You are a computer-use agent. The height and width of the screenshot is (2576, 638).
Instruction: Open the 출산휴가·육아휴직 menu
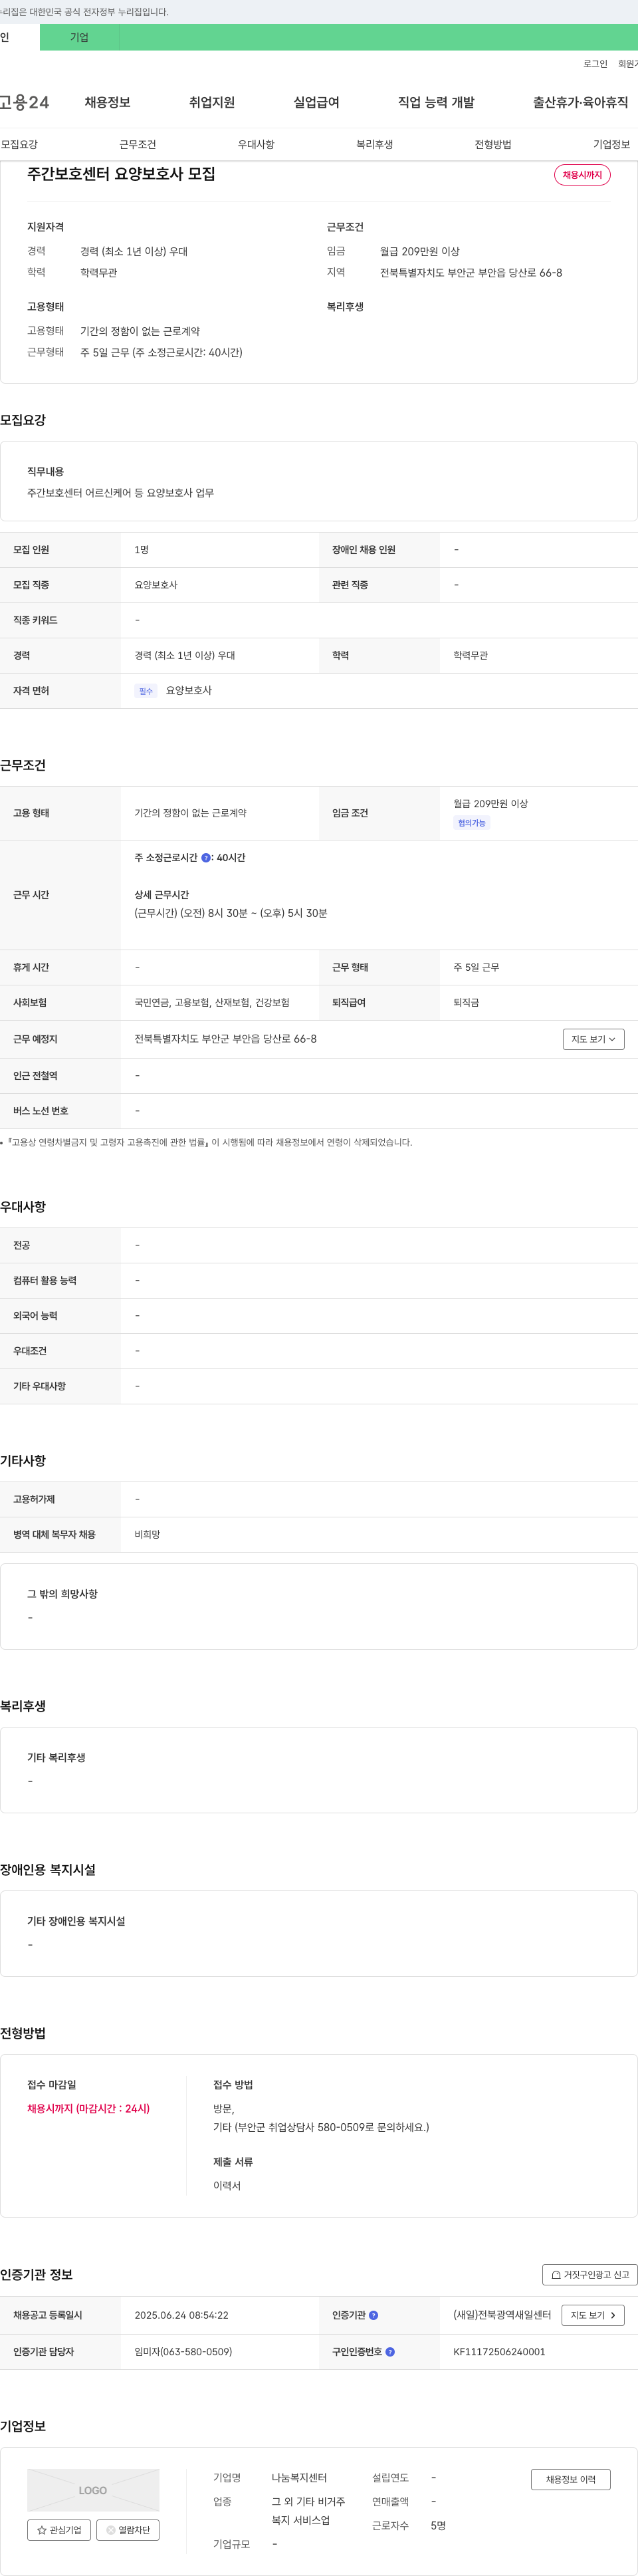pyautogui.click(x=580, y=102)
